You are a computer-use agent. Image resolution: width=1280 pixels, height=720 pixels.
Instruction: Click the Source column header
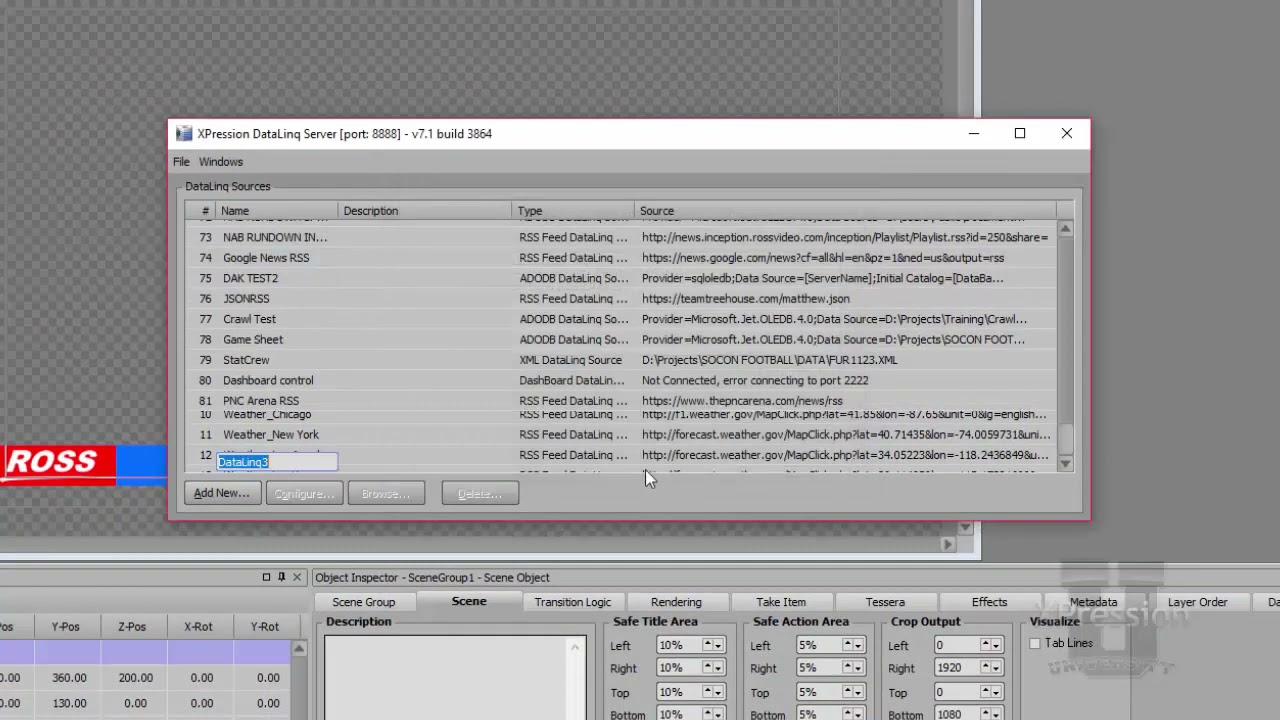point(846,211)
